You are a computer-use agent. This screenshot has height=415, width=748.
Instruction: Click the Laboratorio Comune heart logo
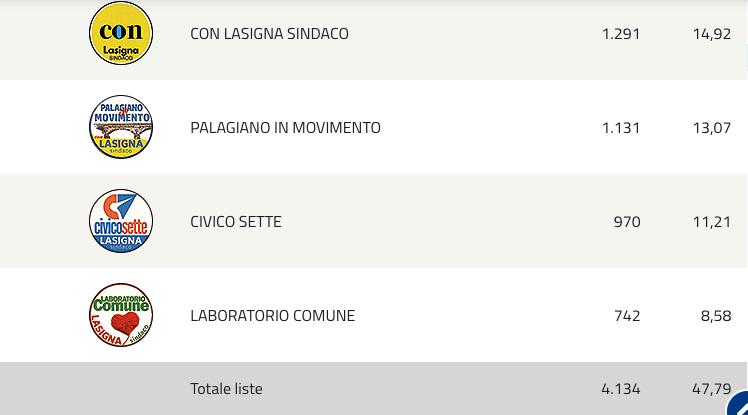121,315
